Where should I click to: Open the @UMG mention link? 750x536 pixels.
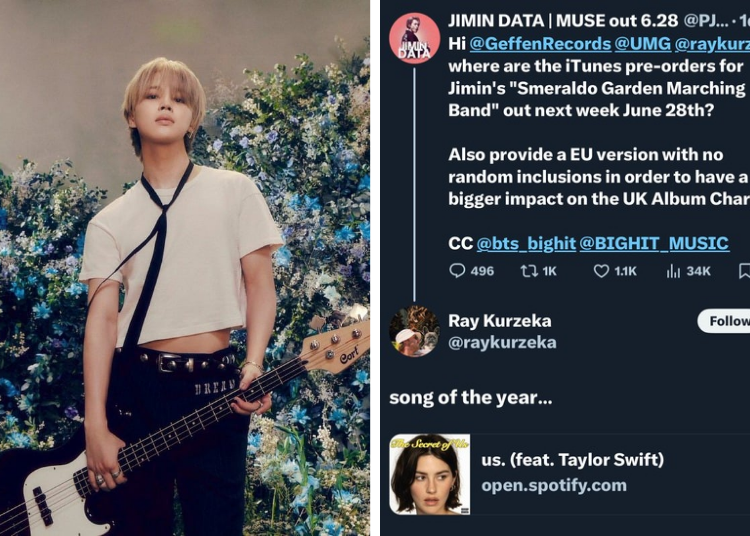[642, 44]
